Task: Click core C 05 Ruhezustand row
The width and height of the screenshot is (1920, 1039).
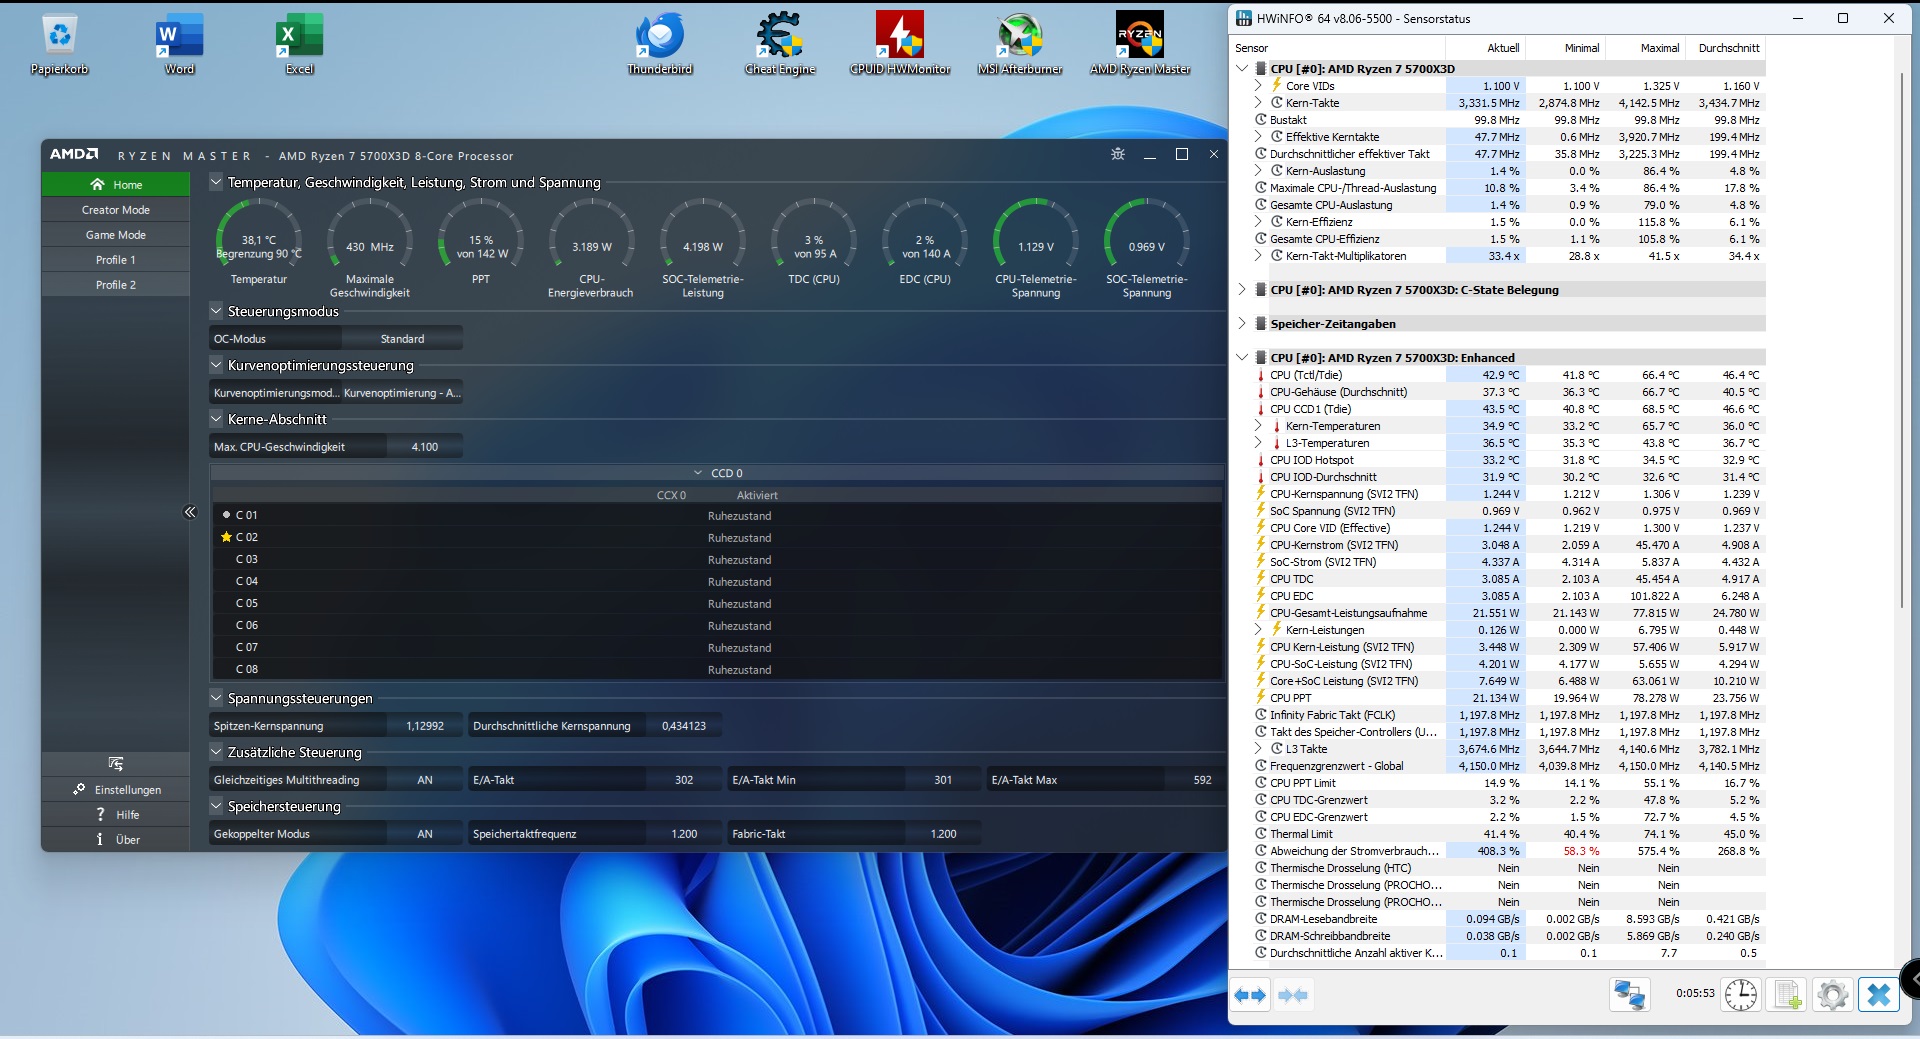Action: click(x=716, y=604)
